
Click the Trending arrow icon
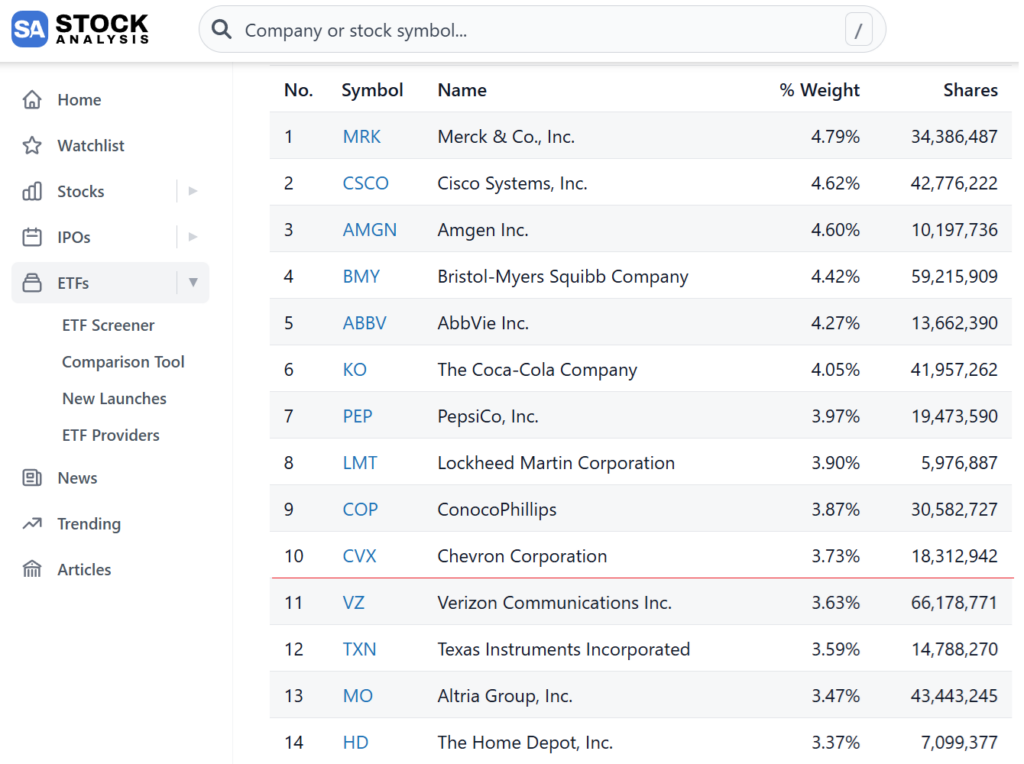click(32, 524)
